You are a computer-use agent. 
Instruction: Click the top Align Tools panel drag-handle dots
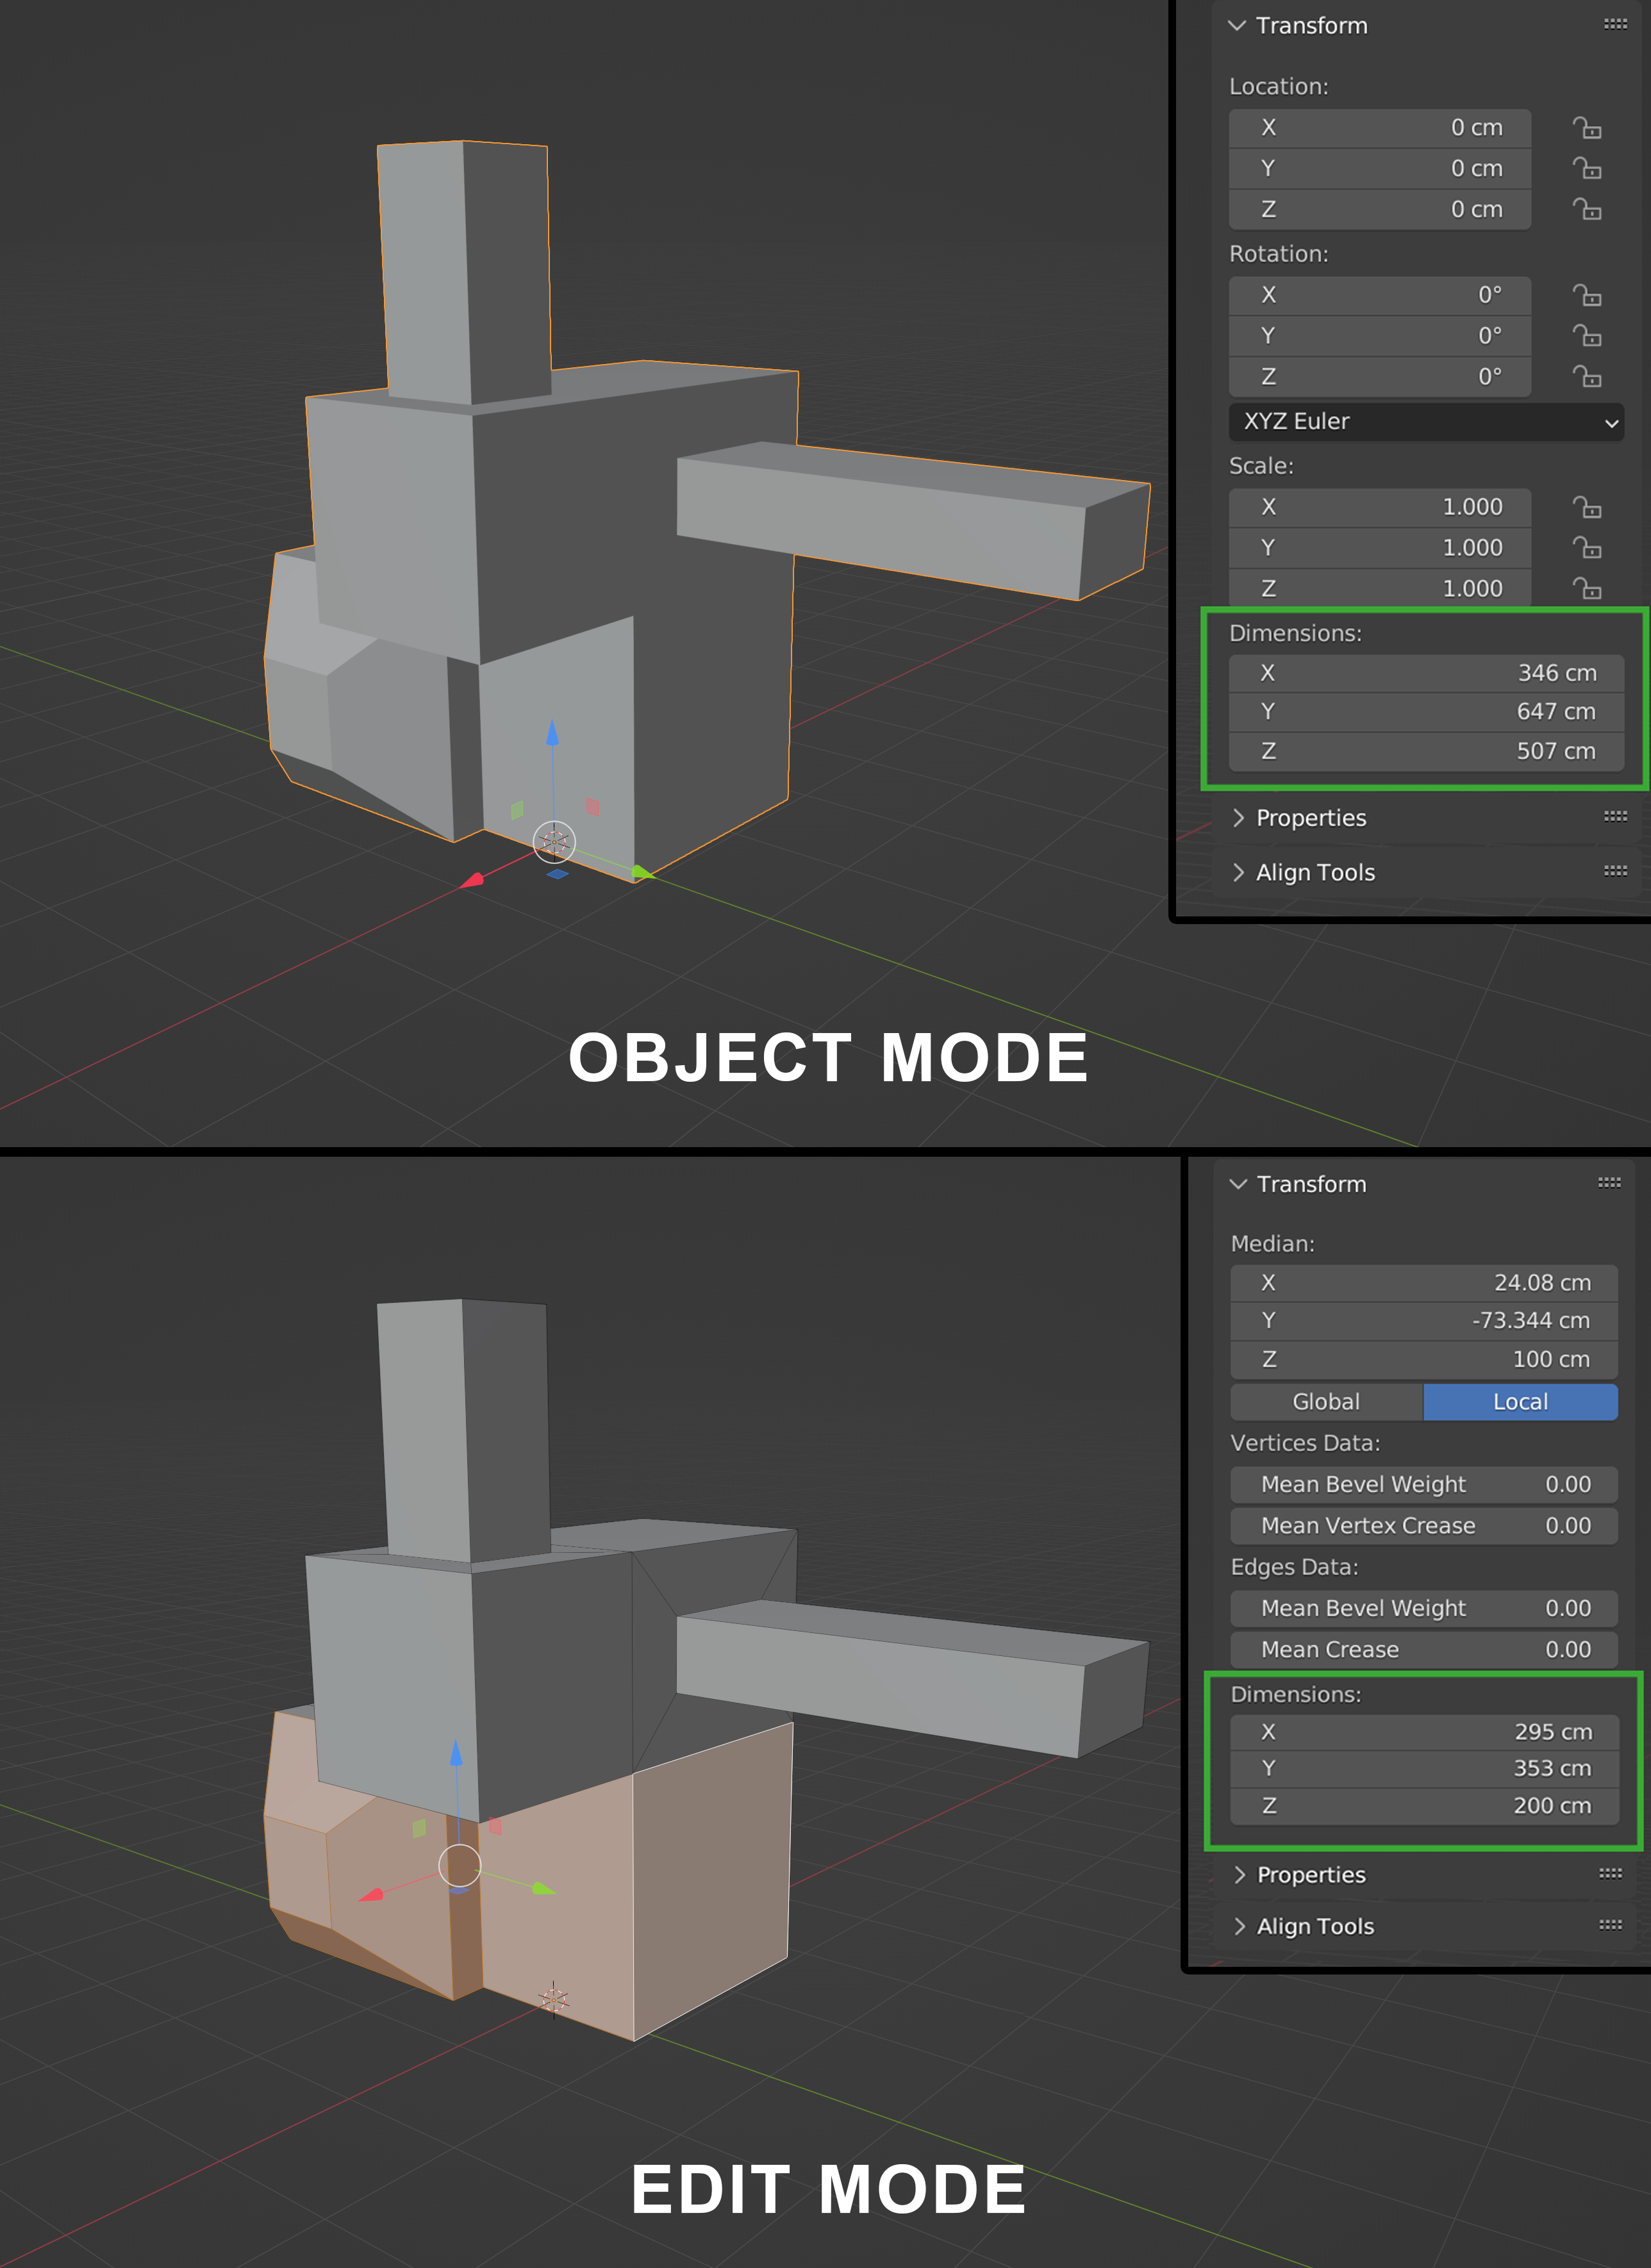click(x=1615, y=871)
